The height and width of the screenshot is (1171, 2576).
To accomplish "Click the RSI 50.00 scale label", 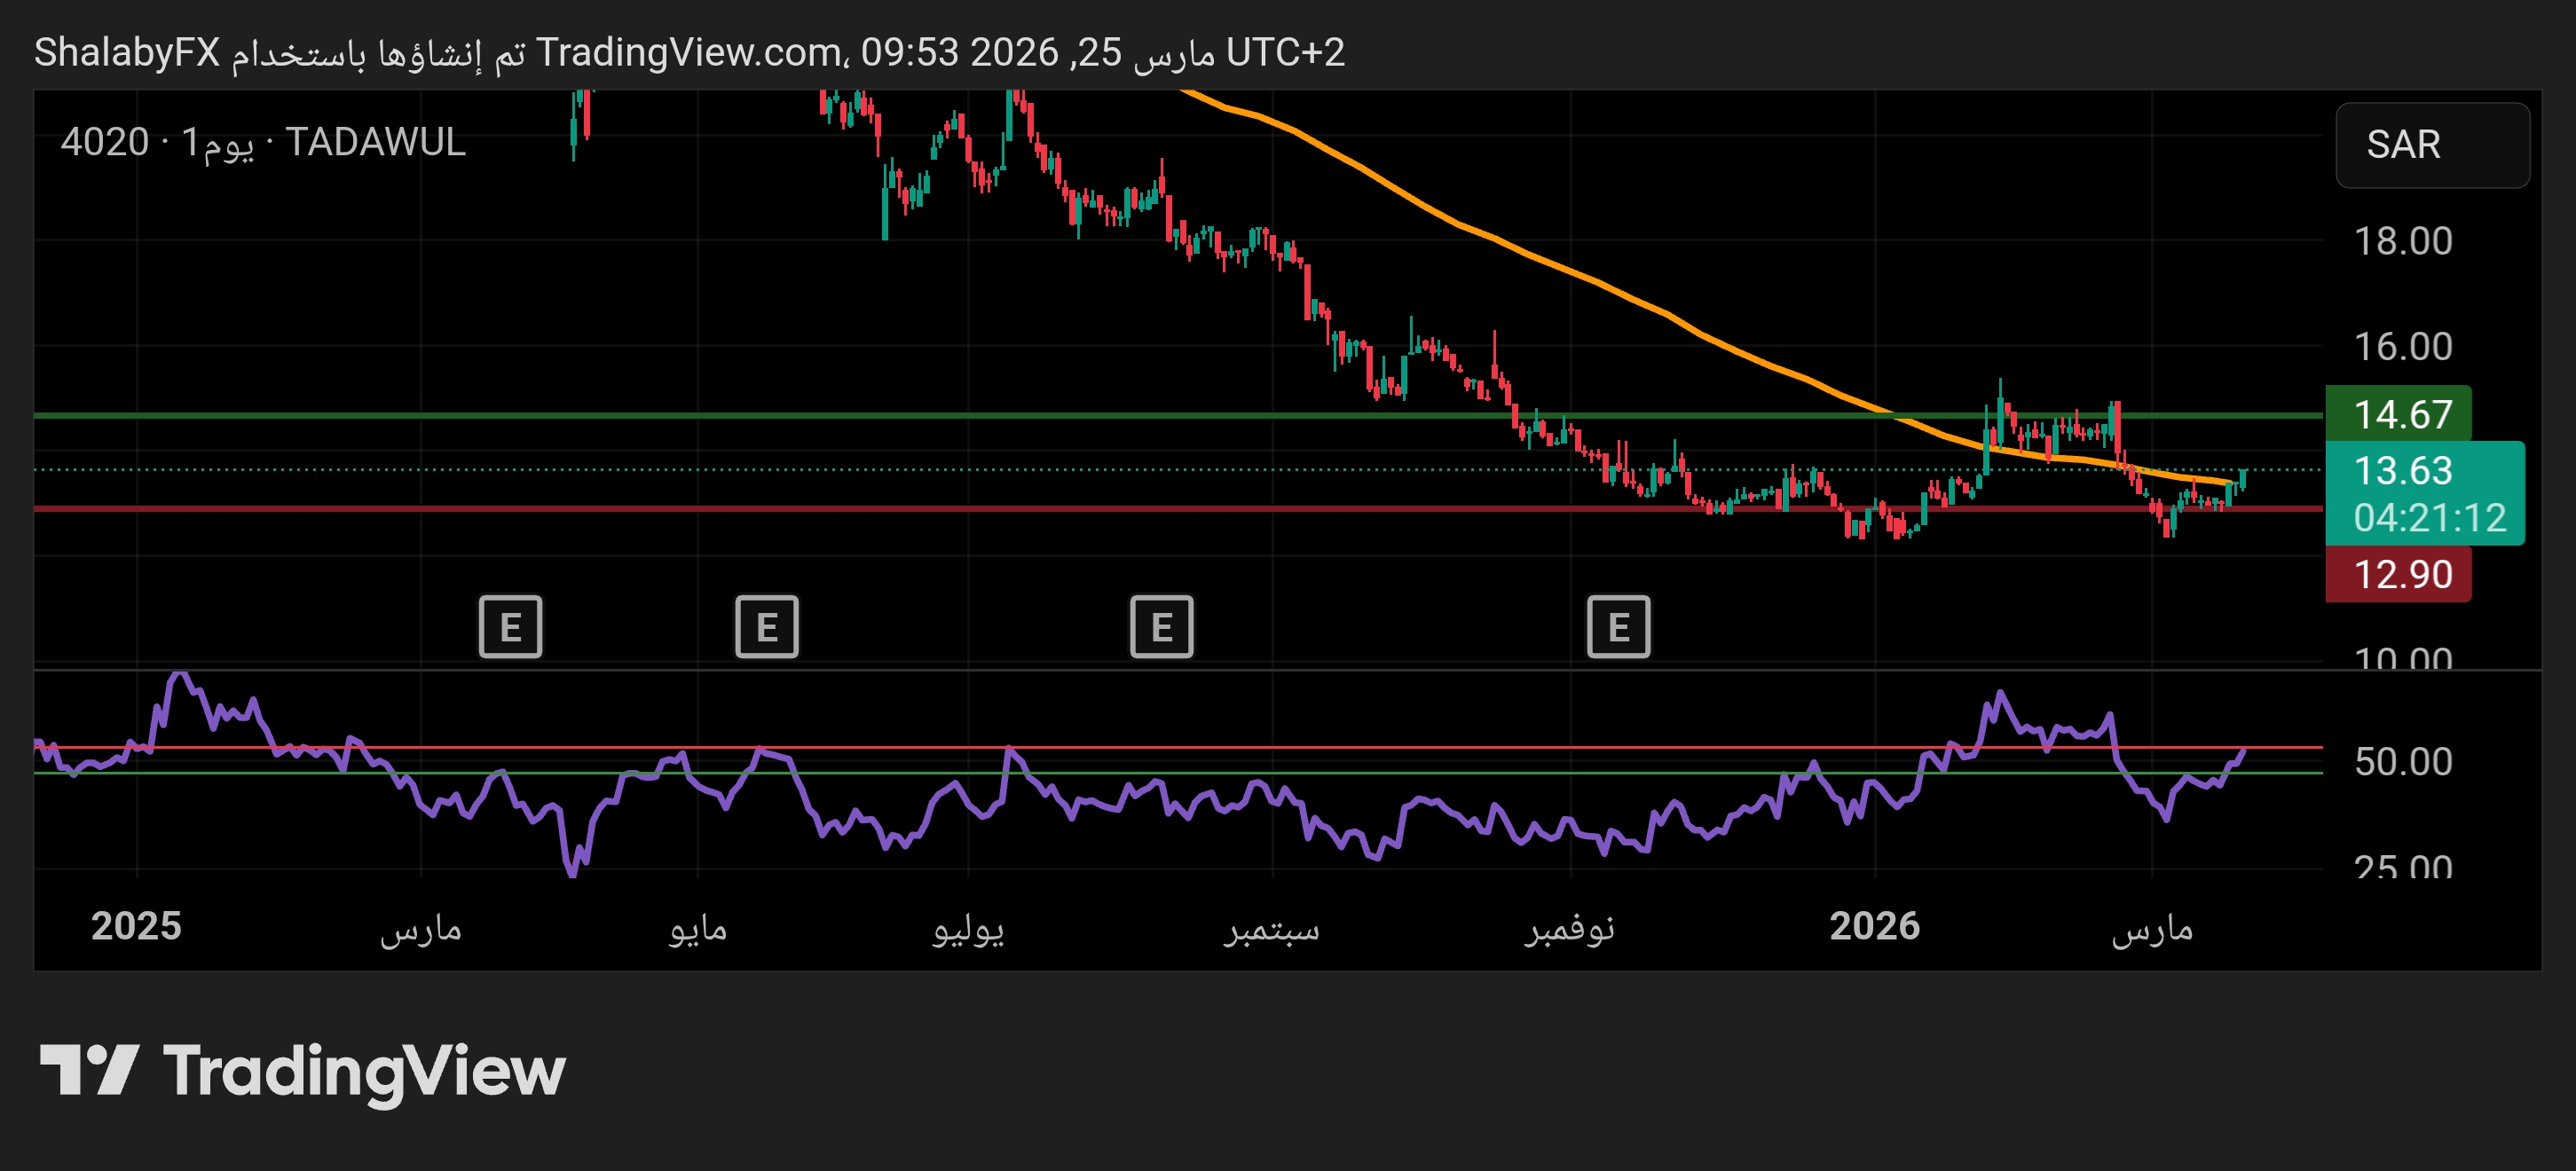I will pyautogui.click(x=2402, y=762).
